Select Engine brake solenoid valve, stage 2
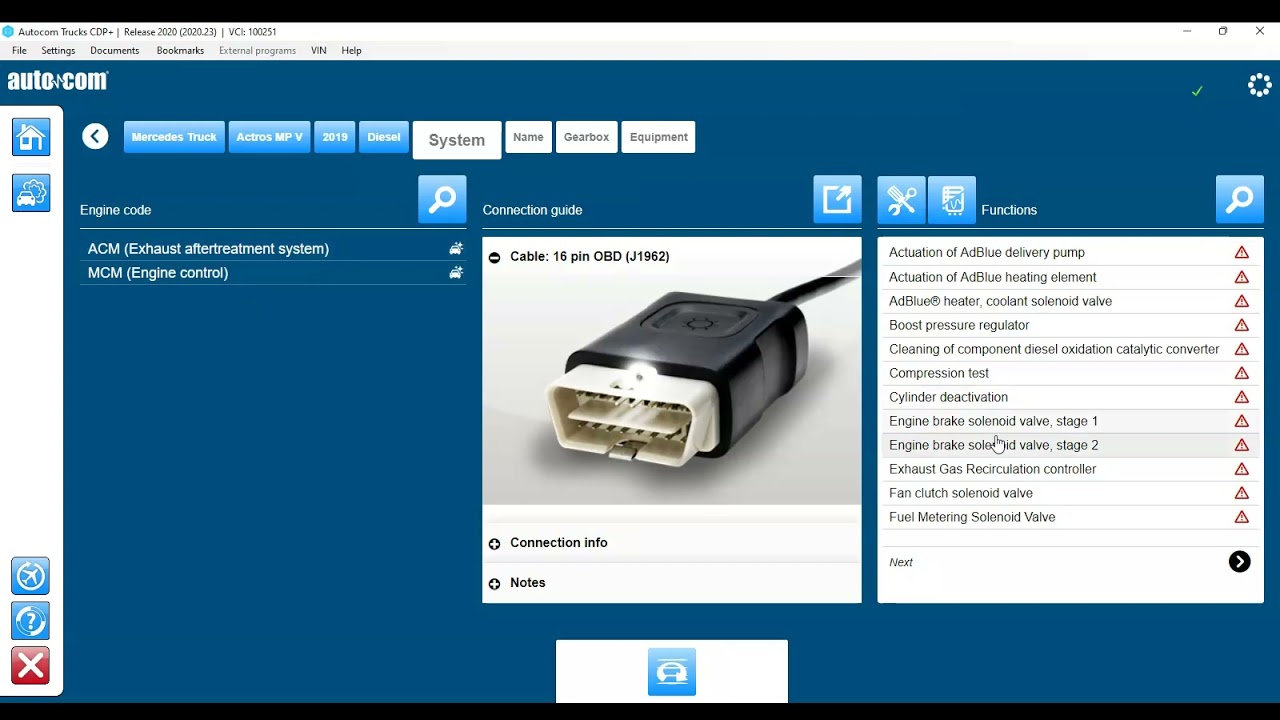The height and width of the screenshot is (720, 1280). (1070, 445)
